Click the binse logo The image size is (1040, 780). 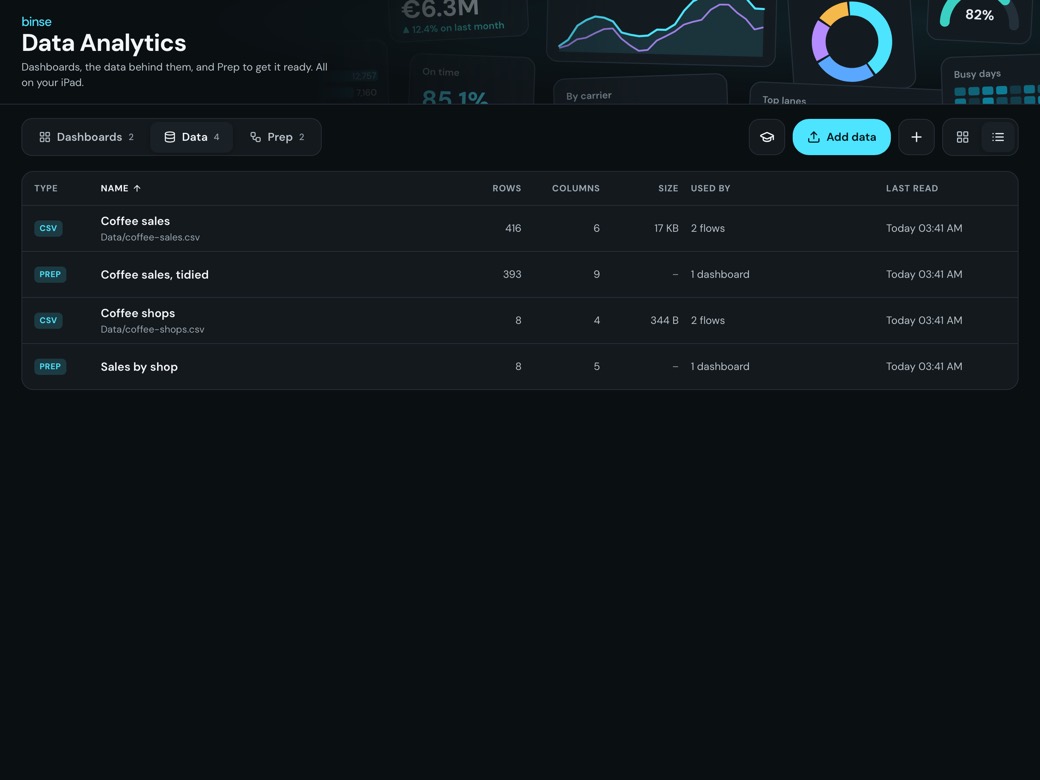[36, 22]
